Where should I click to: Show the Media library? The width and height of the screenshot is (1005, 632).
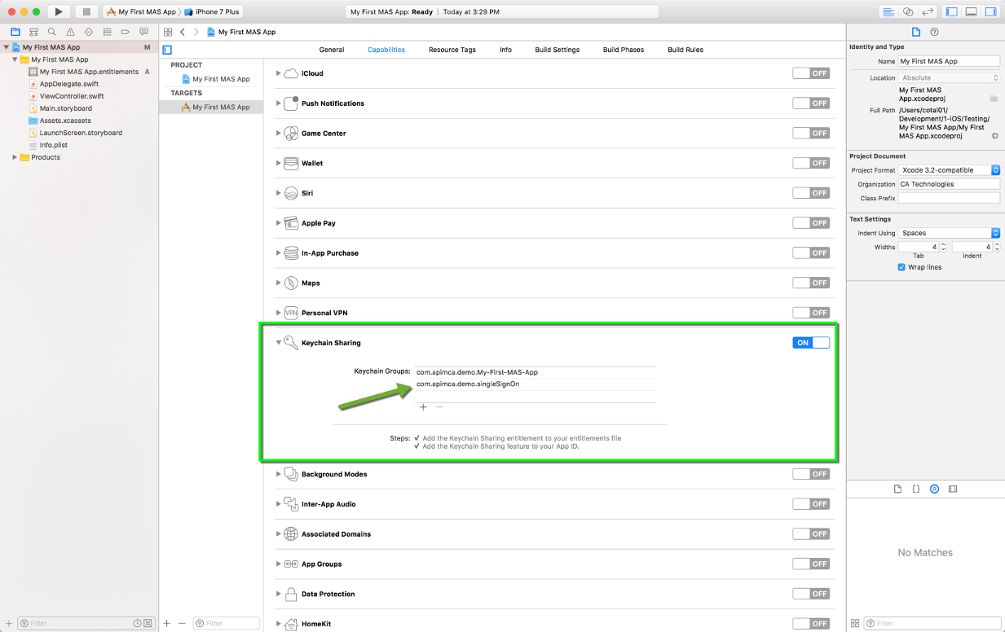(953, 489)
